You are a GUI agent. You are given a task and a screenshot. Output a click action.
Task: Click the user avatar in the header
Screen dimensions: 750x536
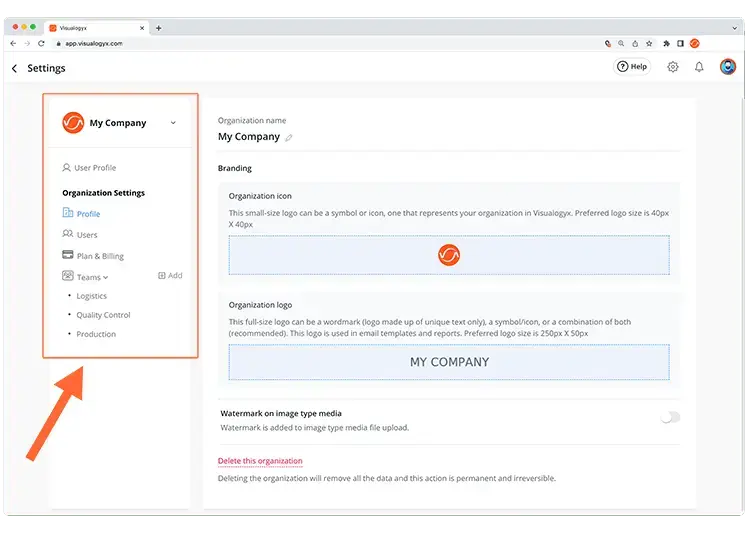728,67
